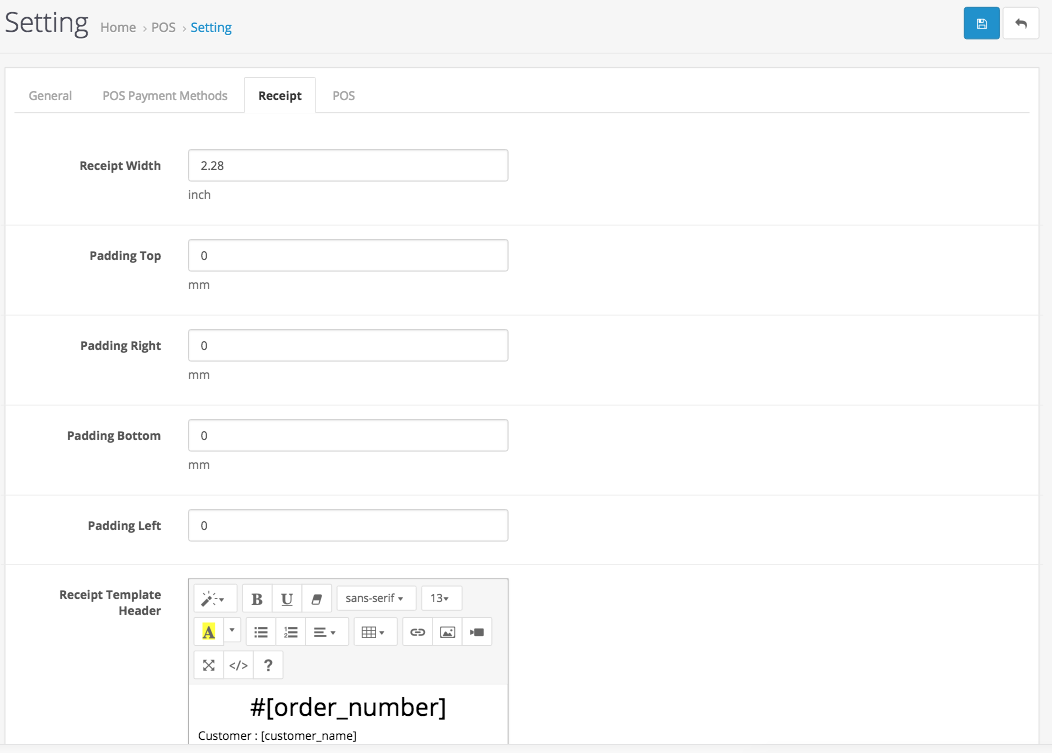Toggle bold formatting in the editor
The image size is (1052, 753).
coord(257,598)
